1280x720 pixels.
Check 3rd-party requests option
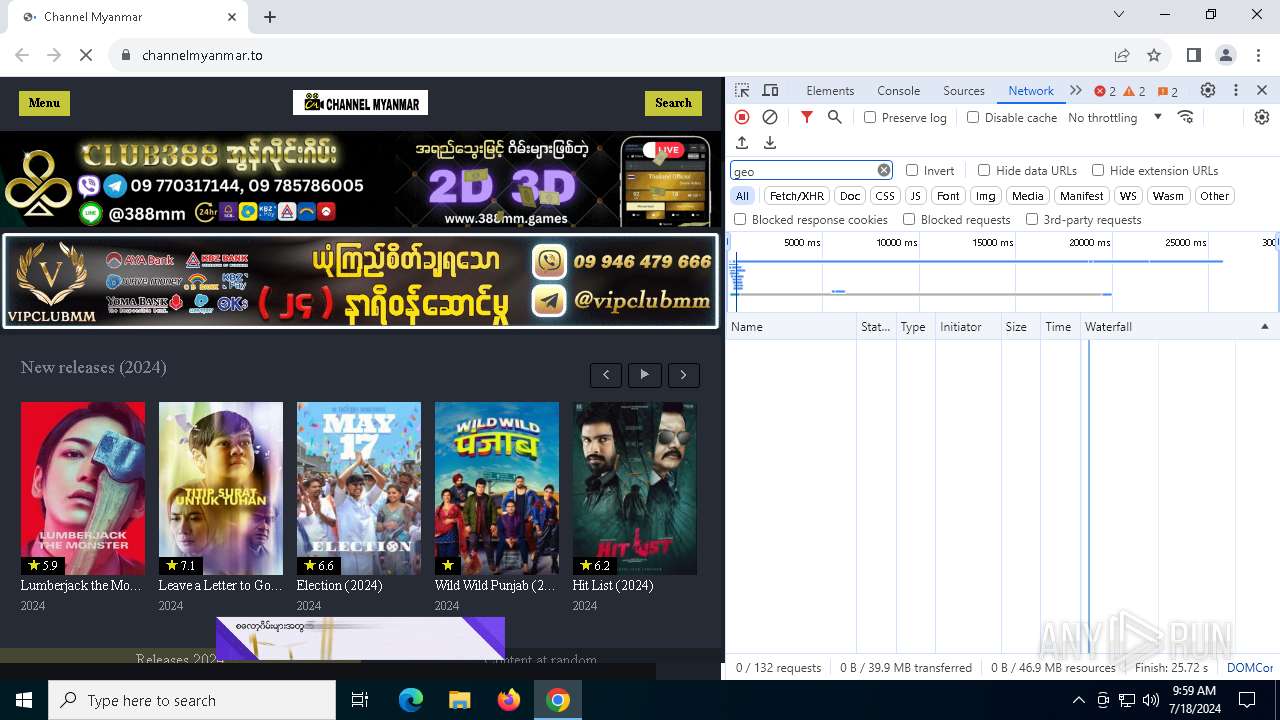pyautogui.click(x=1032, y=219)
